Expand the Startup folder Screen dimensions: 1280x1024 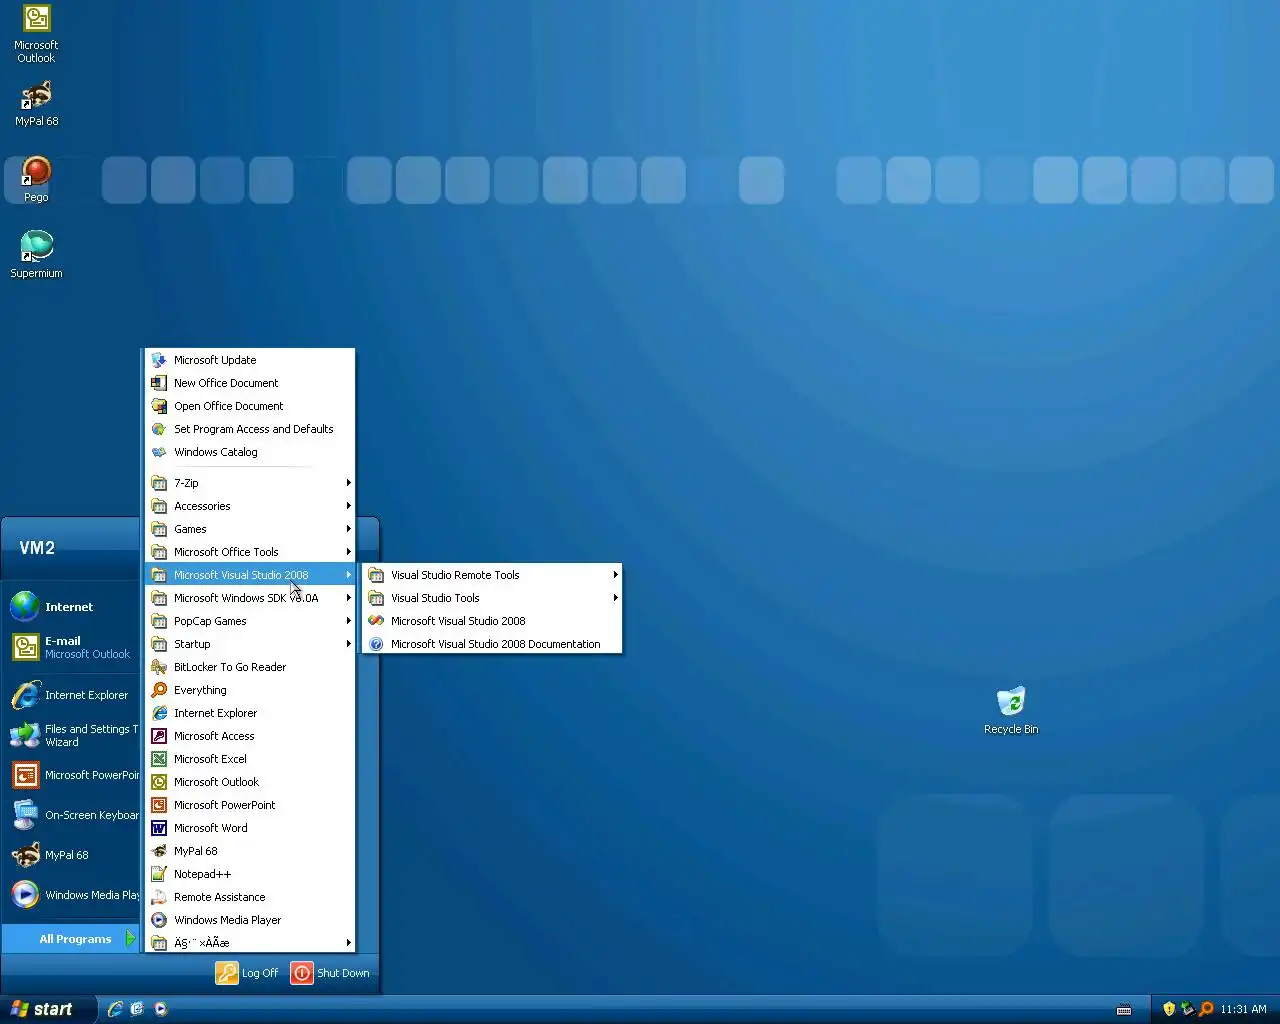250,644
